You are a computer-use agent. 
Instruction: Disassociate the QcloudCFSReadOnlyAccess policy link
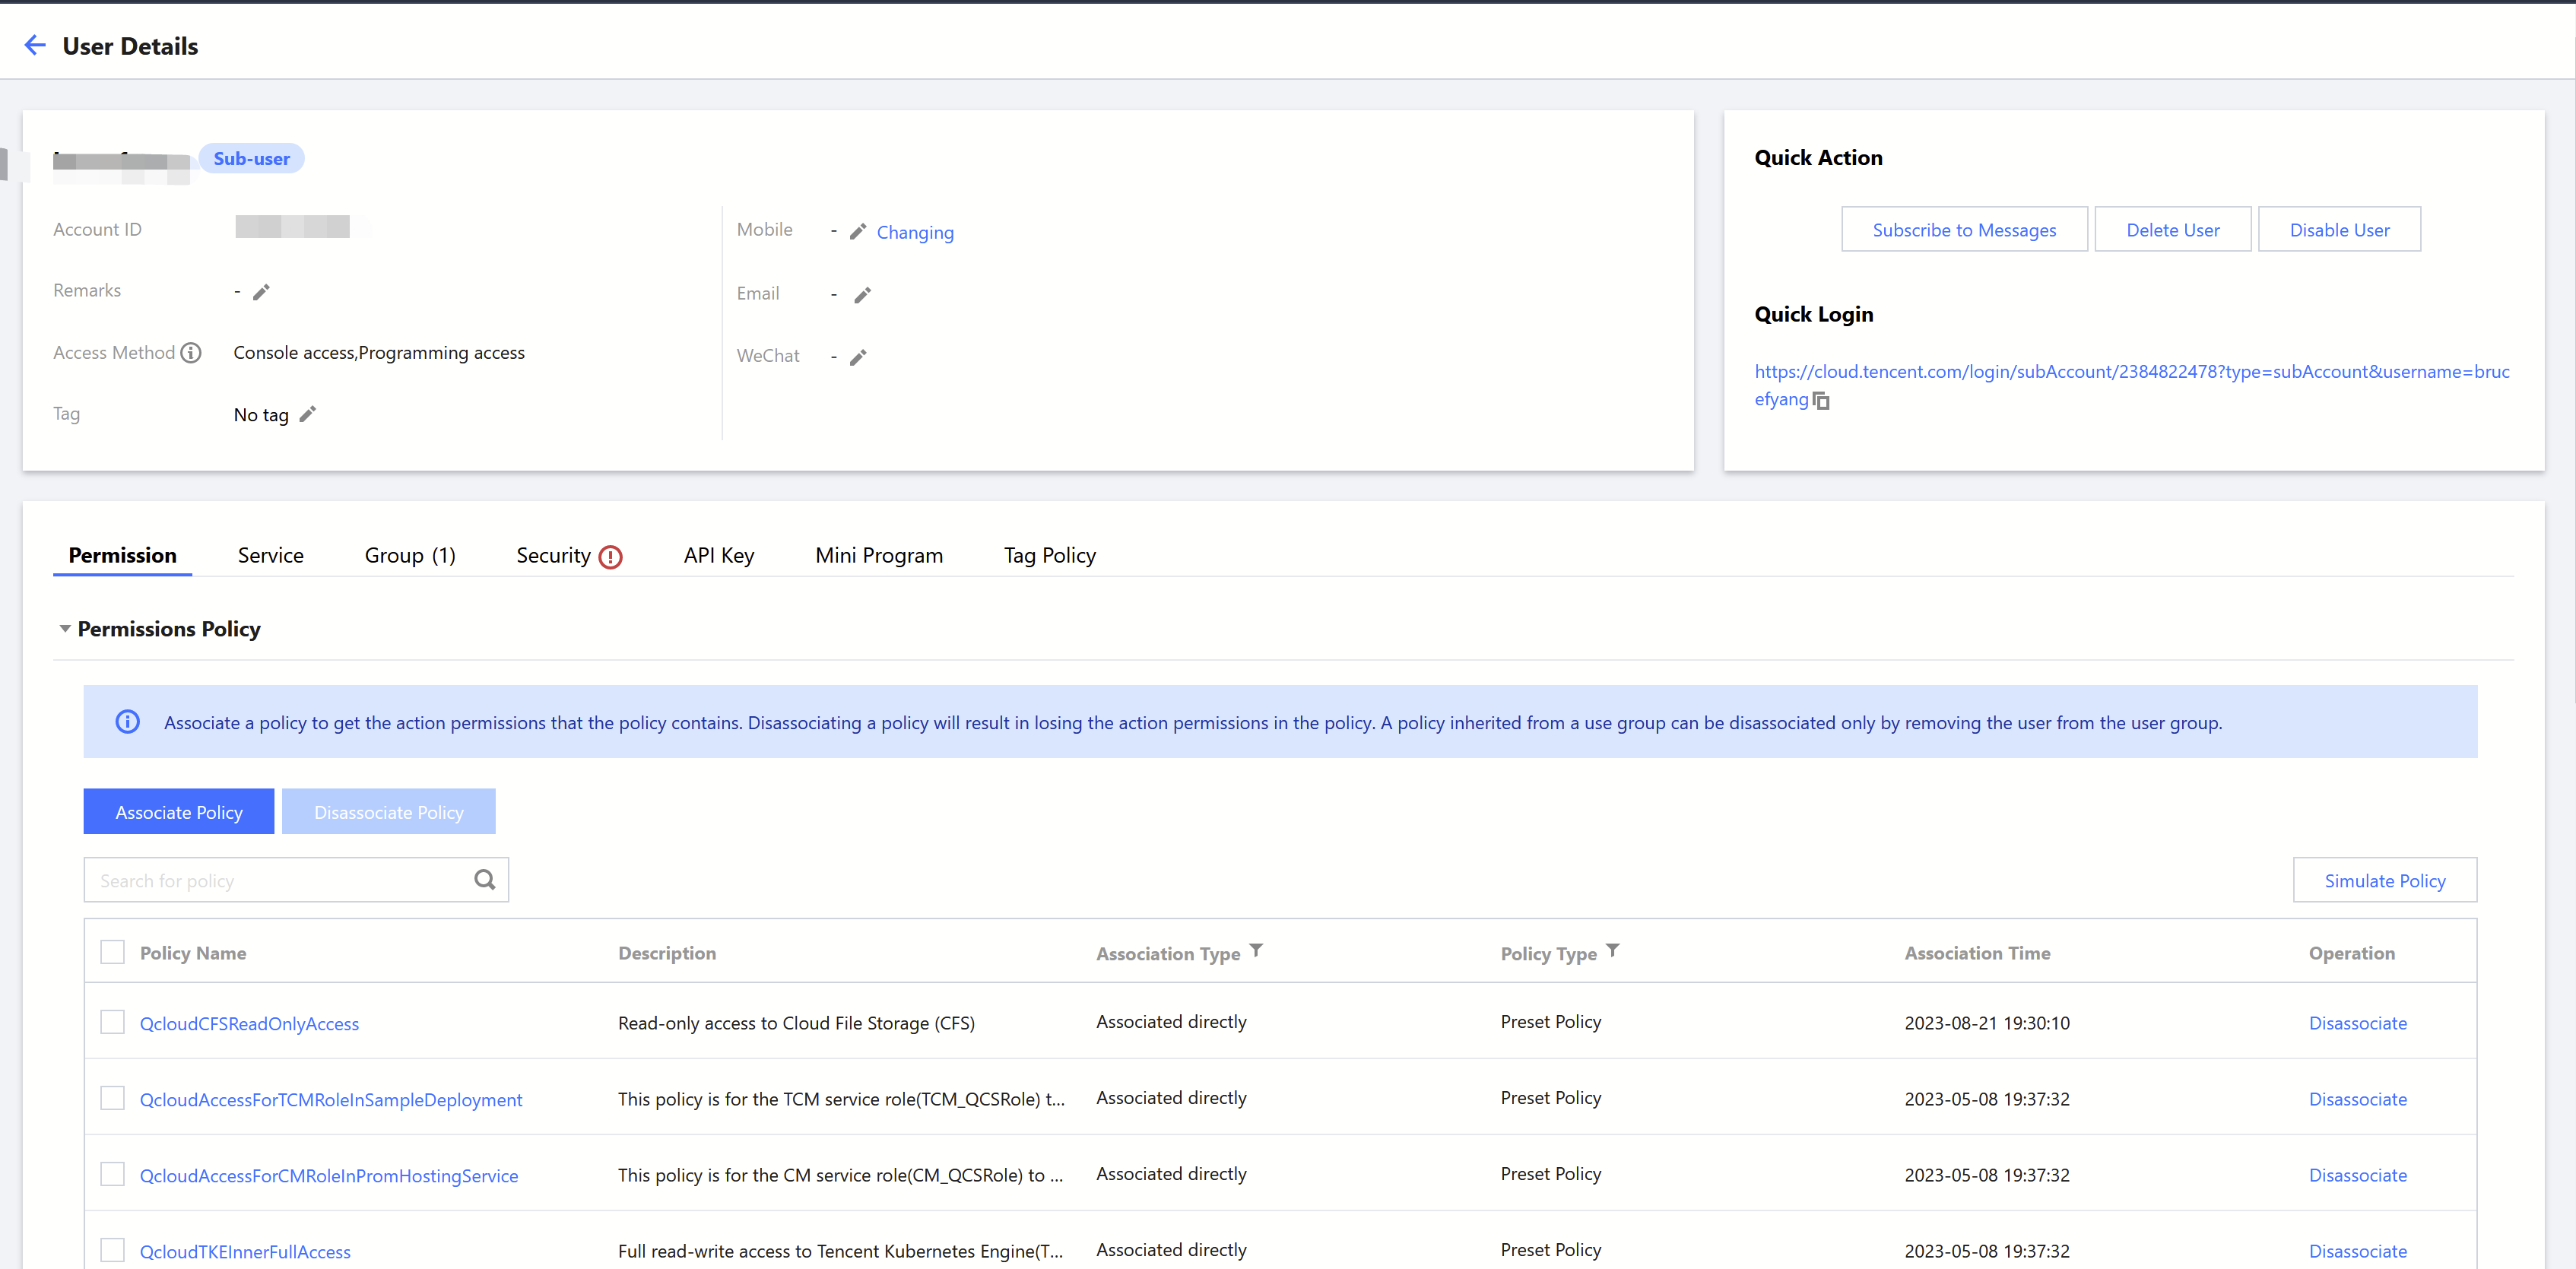[2357, 1023]
